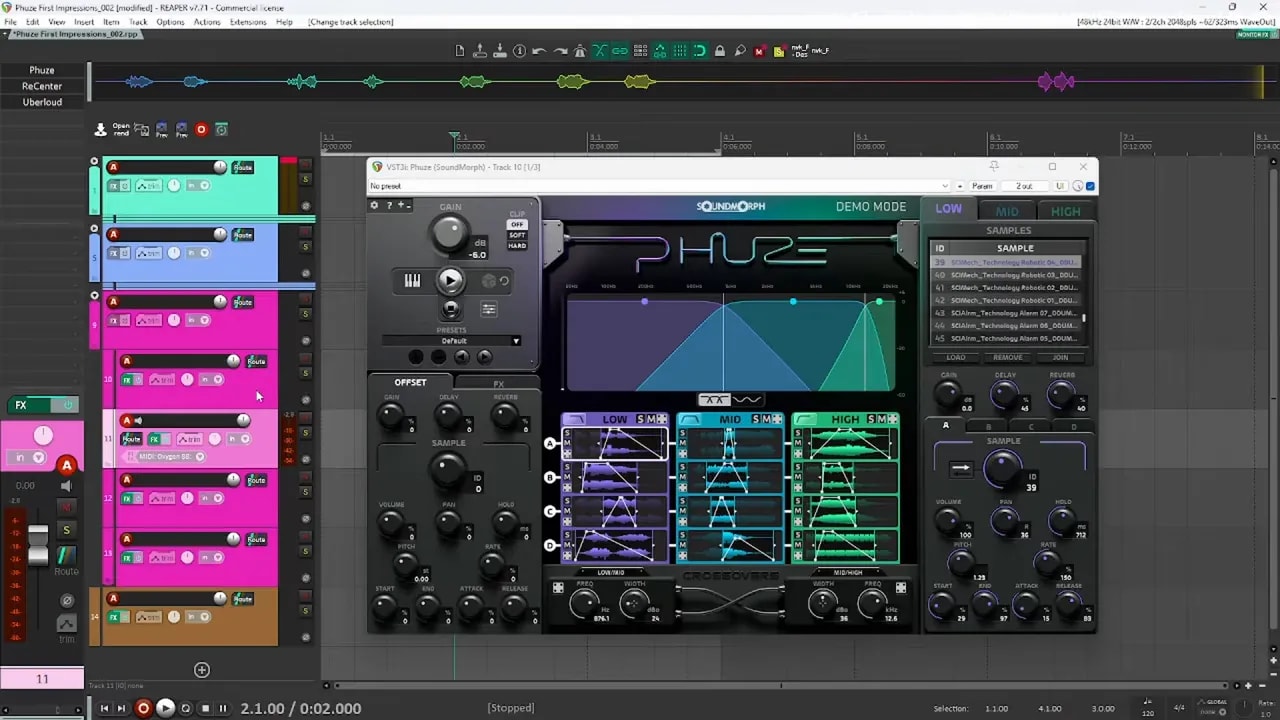Viewport: 1280px width, 720px height.
Task: Open the Track menu
Action: coord(138,21)
